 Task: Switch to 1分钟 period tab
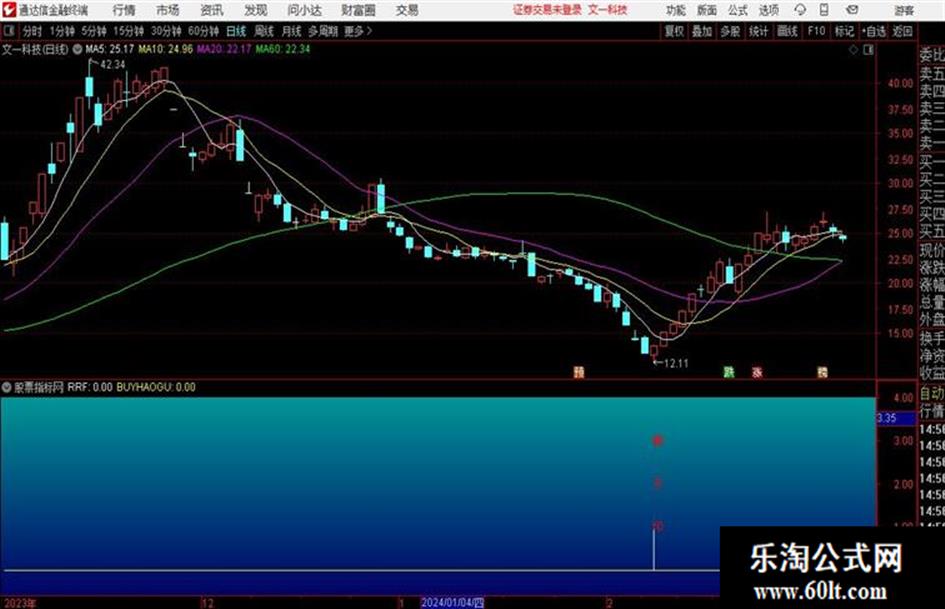62,31
